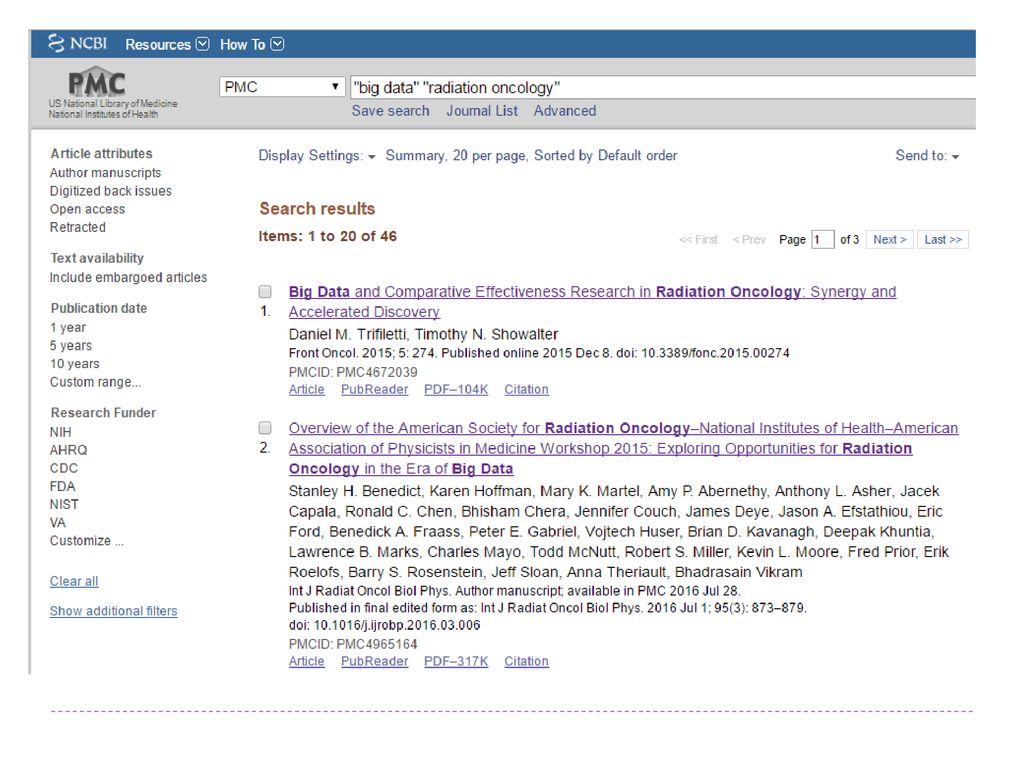
Task: Open Citation link for PMC4965164
Action: (526, 662)
